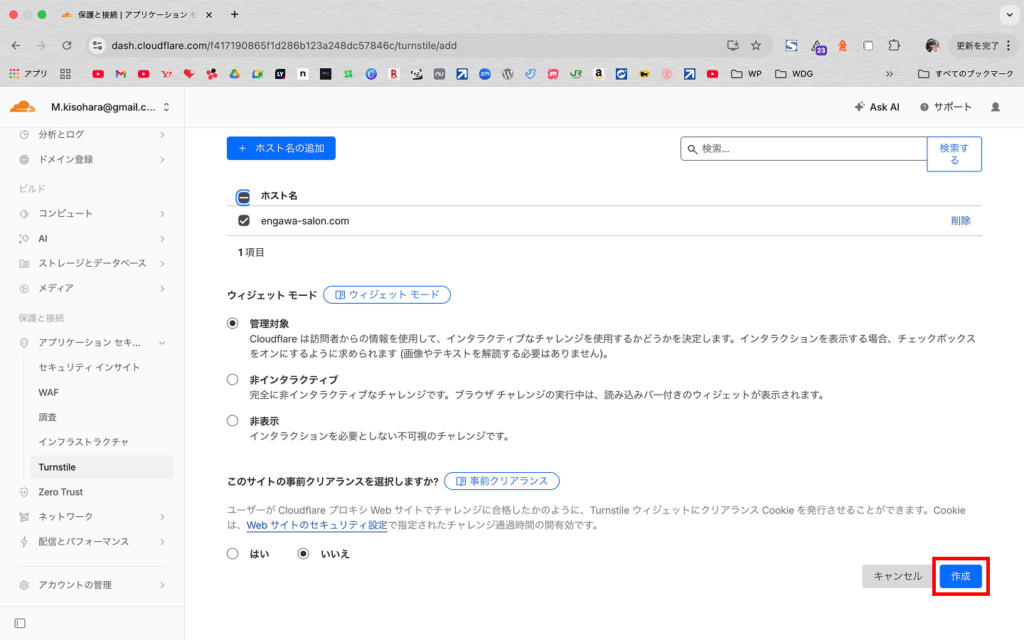This screenshot has height=640, width=1024.
Task: Click the 削除 link for engawa-salon.com
Action: [x=960, y=221]
